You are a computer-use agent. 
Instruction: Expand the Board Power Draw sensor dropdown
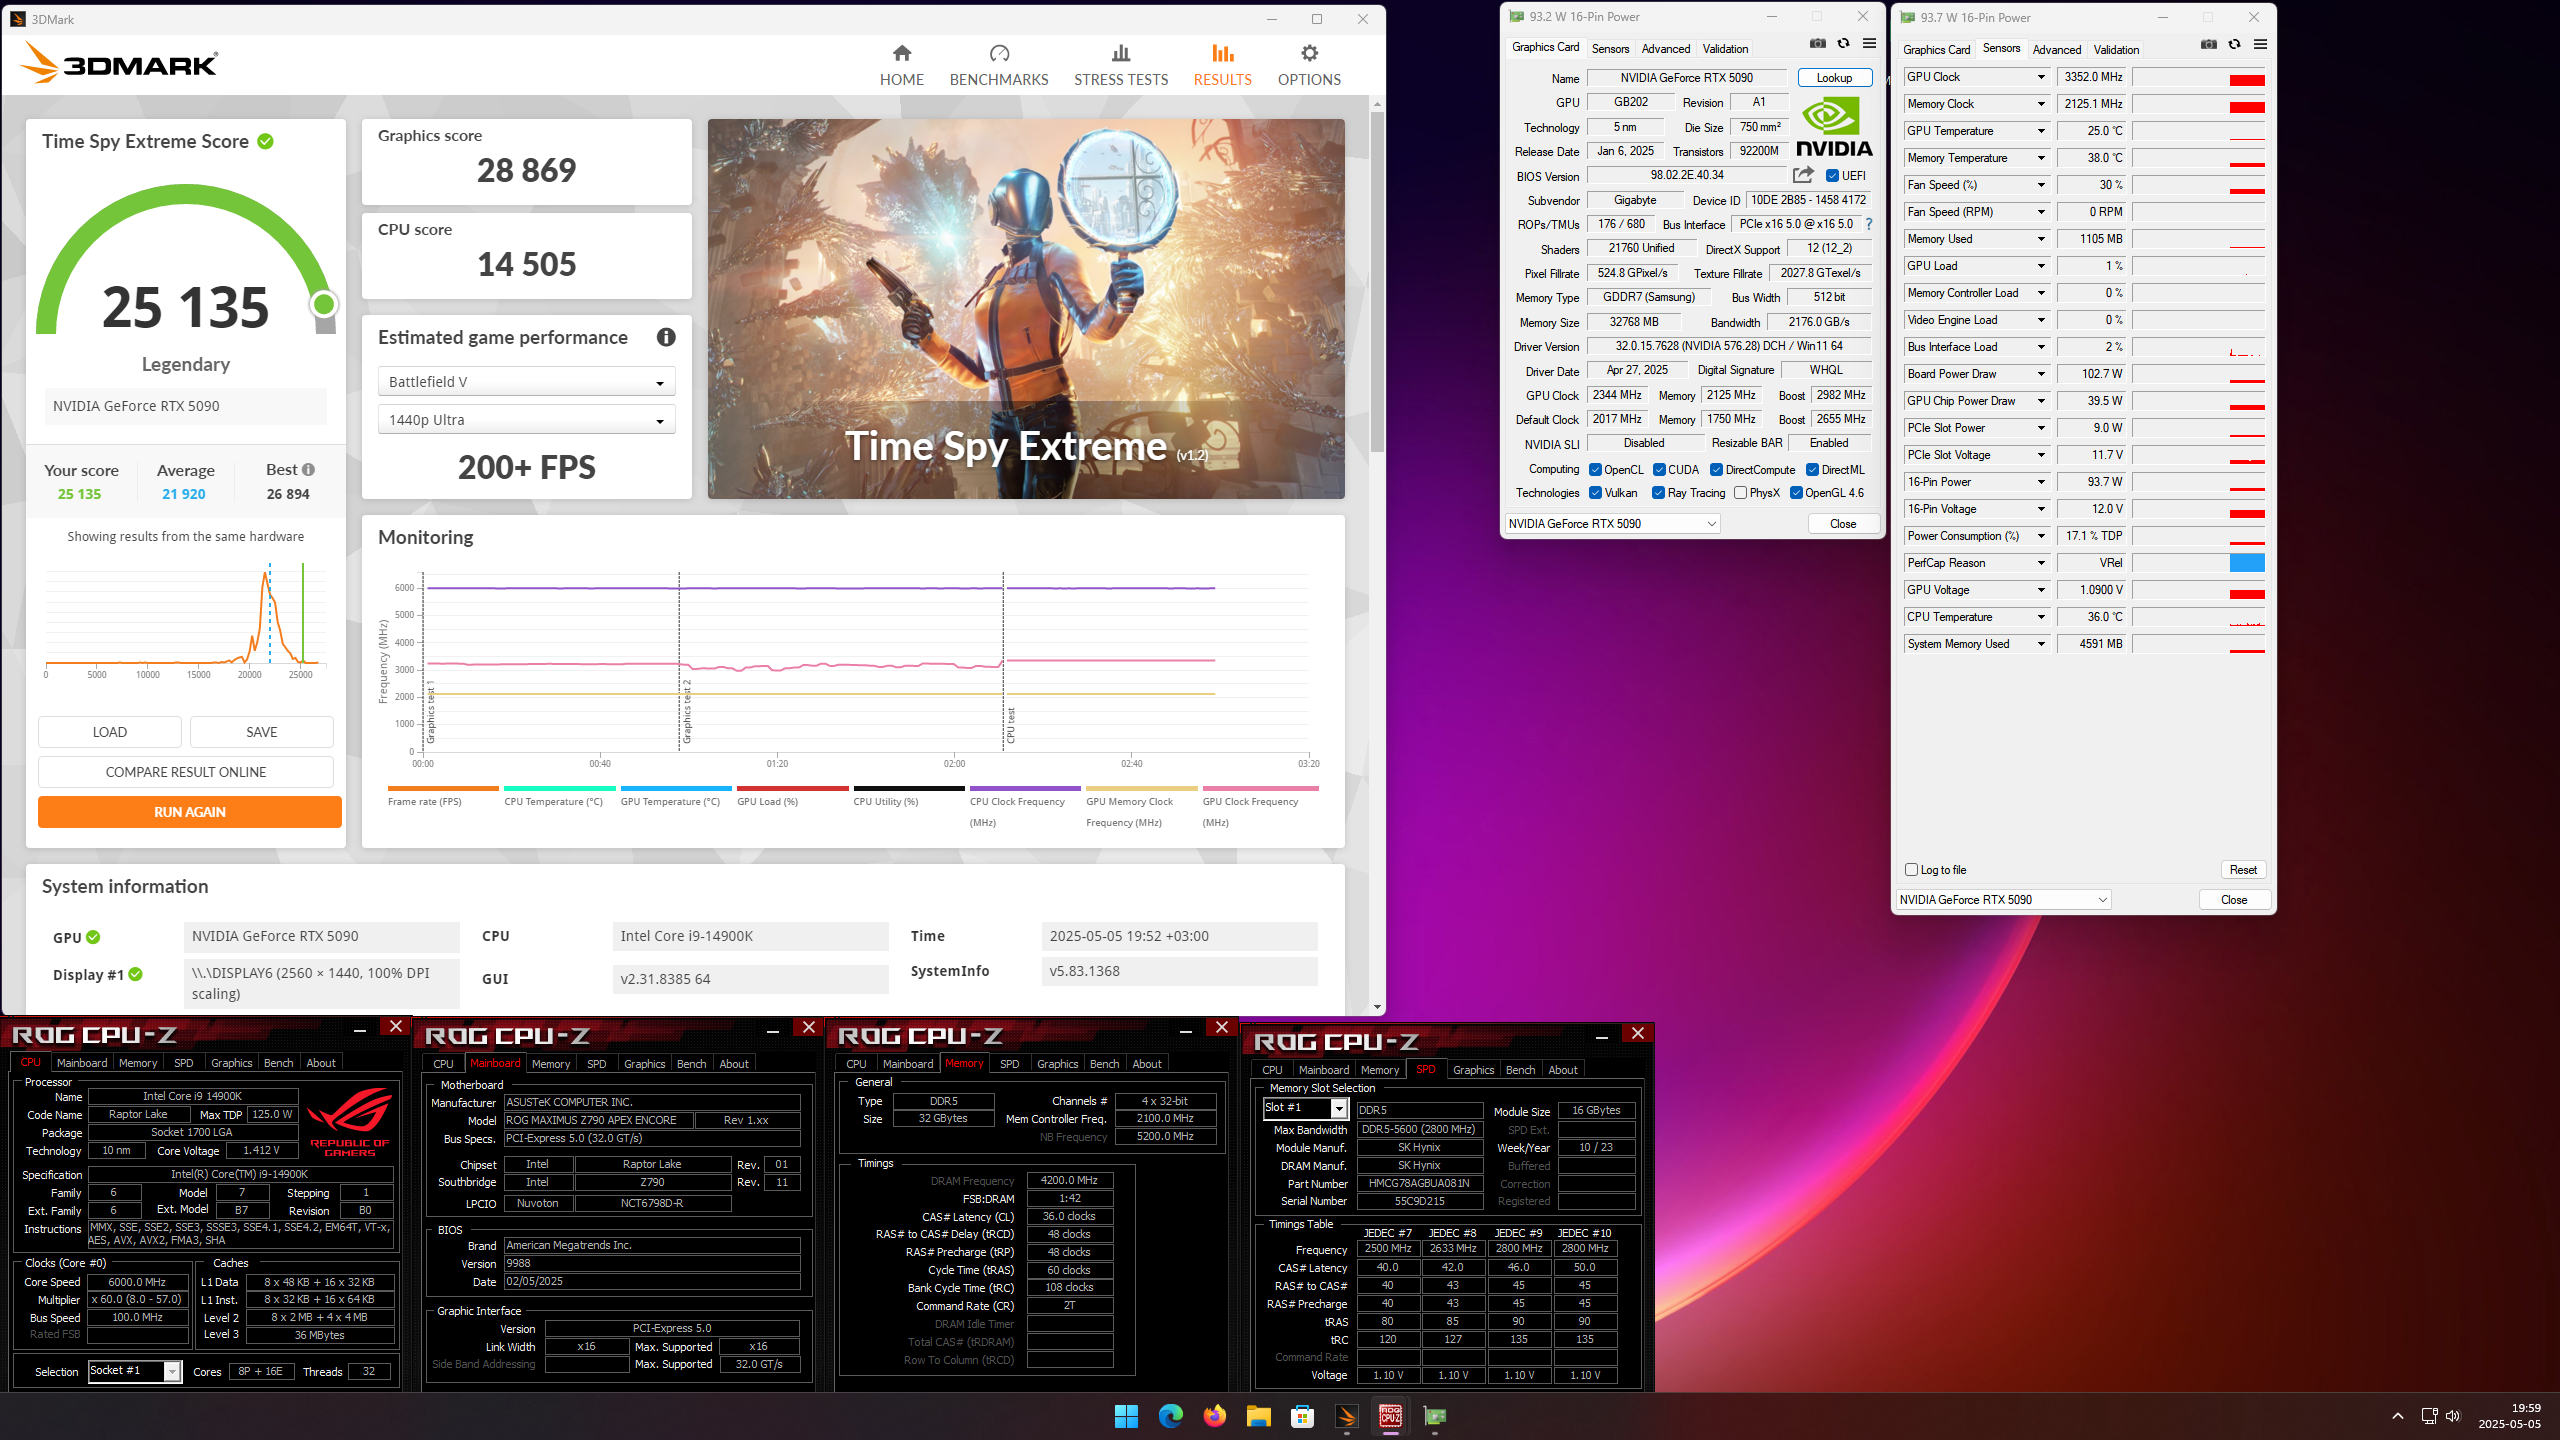click(x=2041, y=374)
